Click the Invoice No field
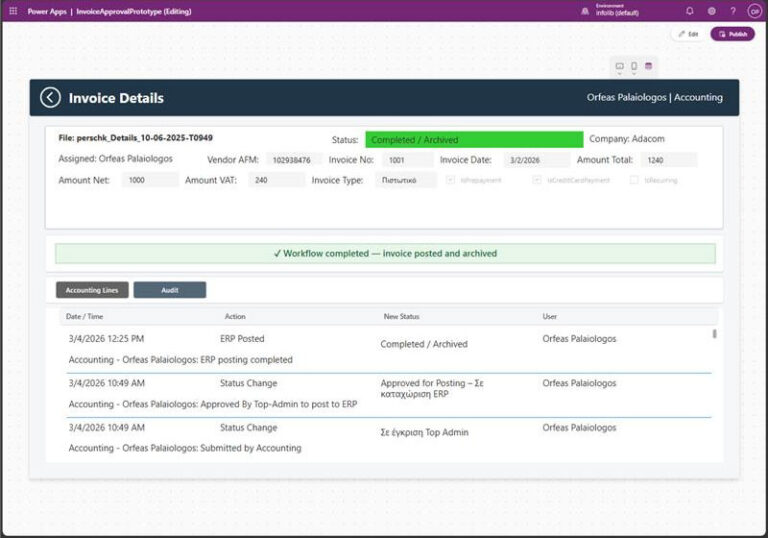 [408, 160]
